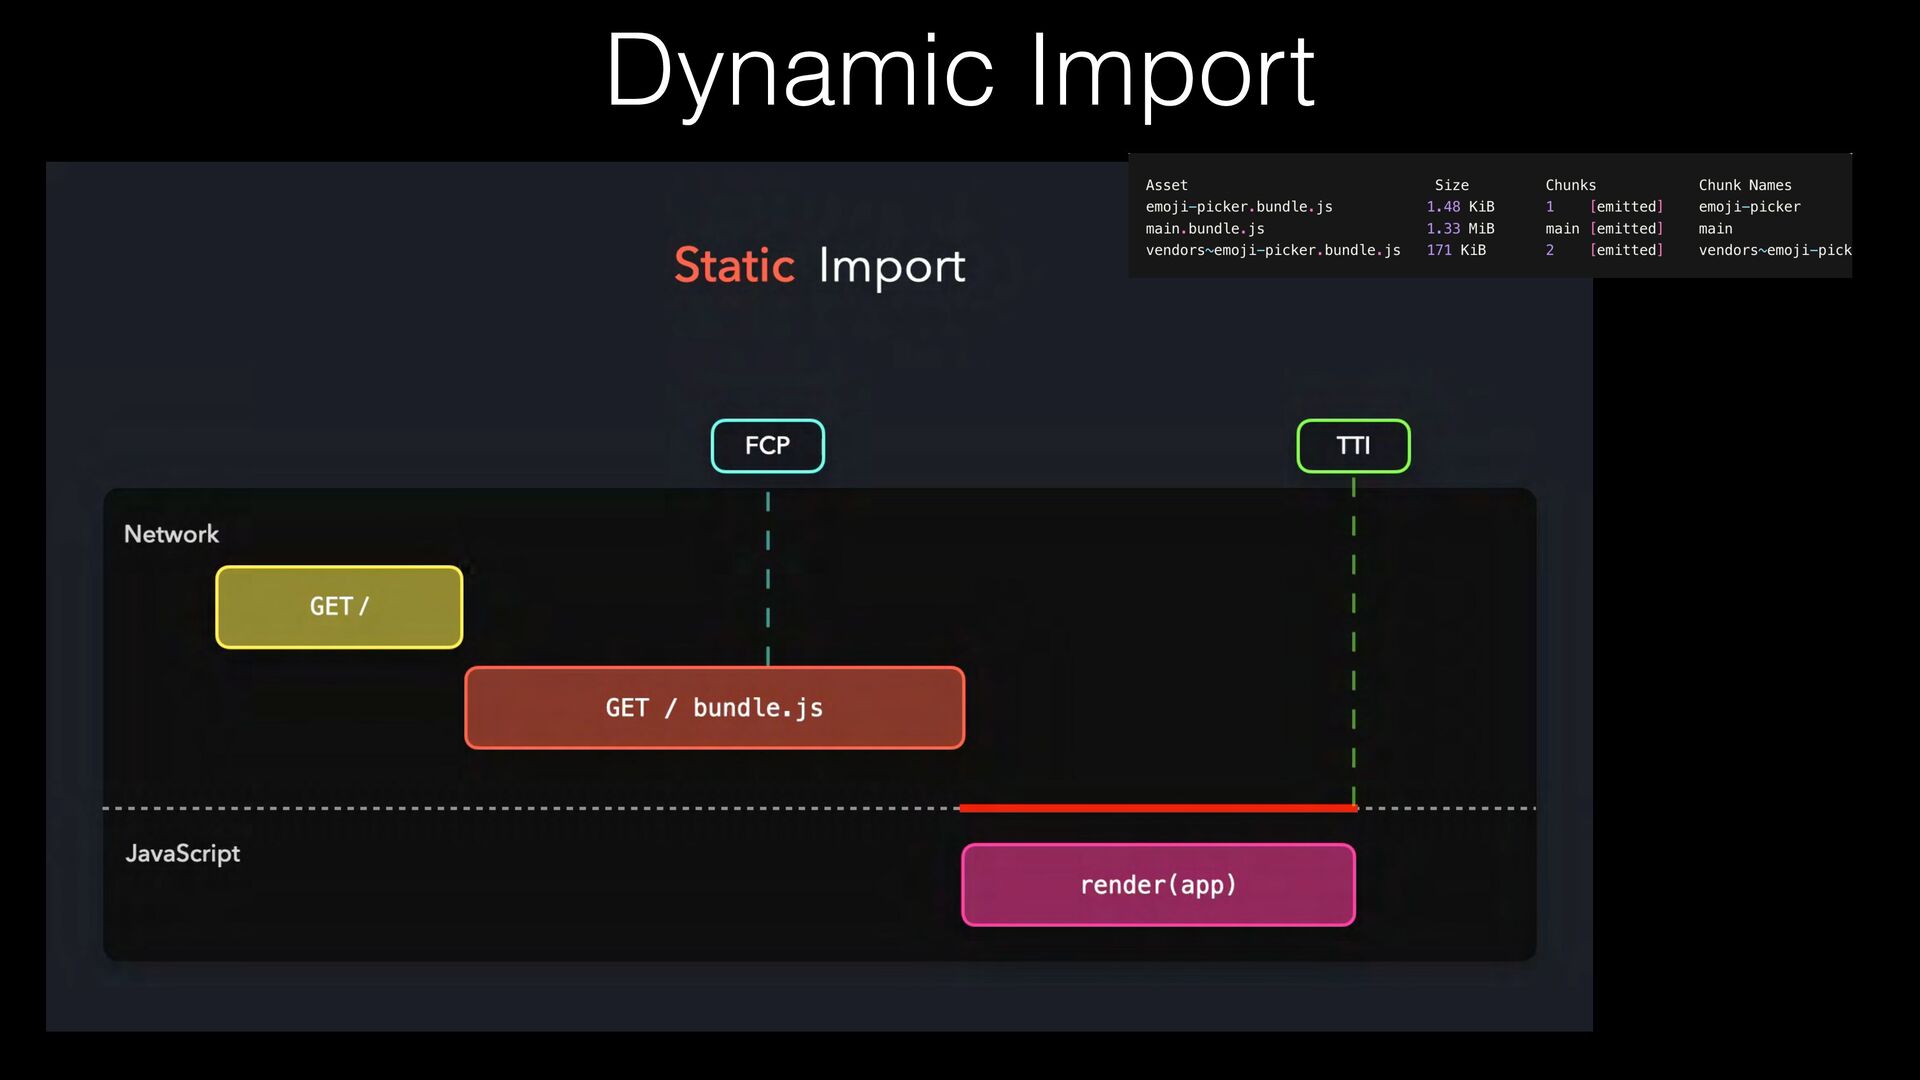1920x1080 pixels.
Task: Click the Network lane label
Action: (171, 534)
